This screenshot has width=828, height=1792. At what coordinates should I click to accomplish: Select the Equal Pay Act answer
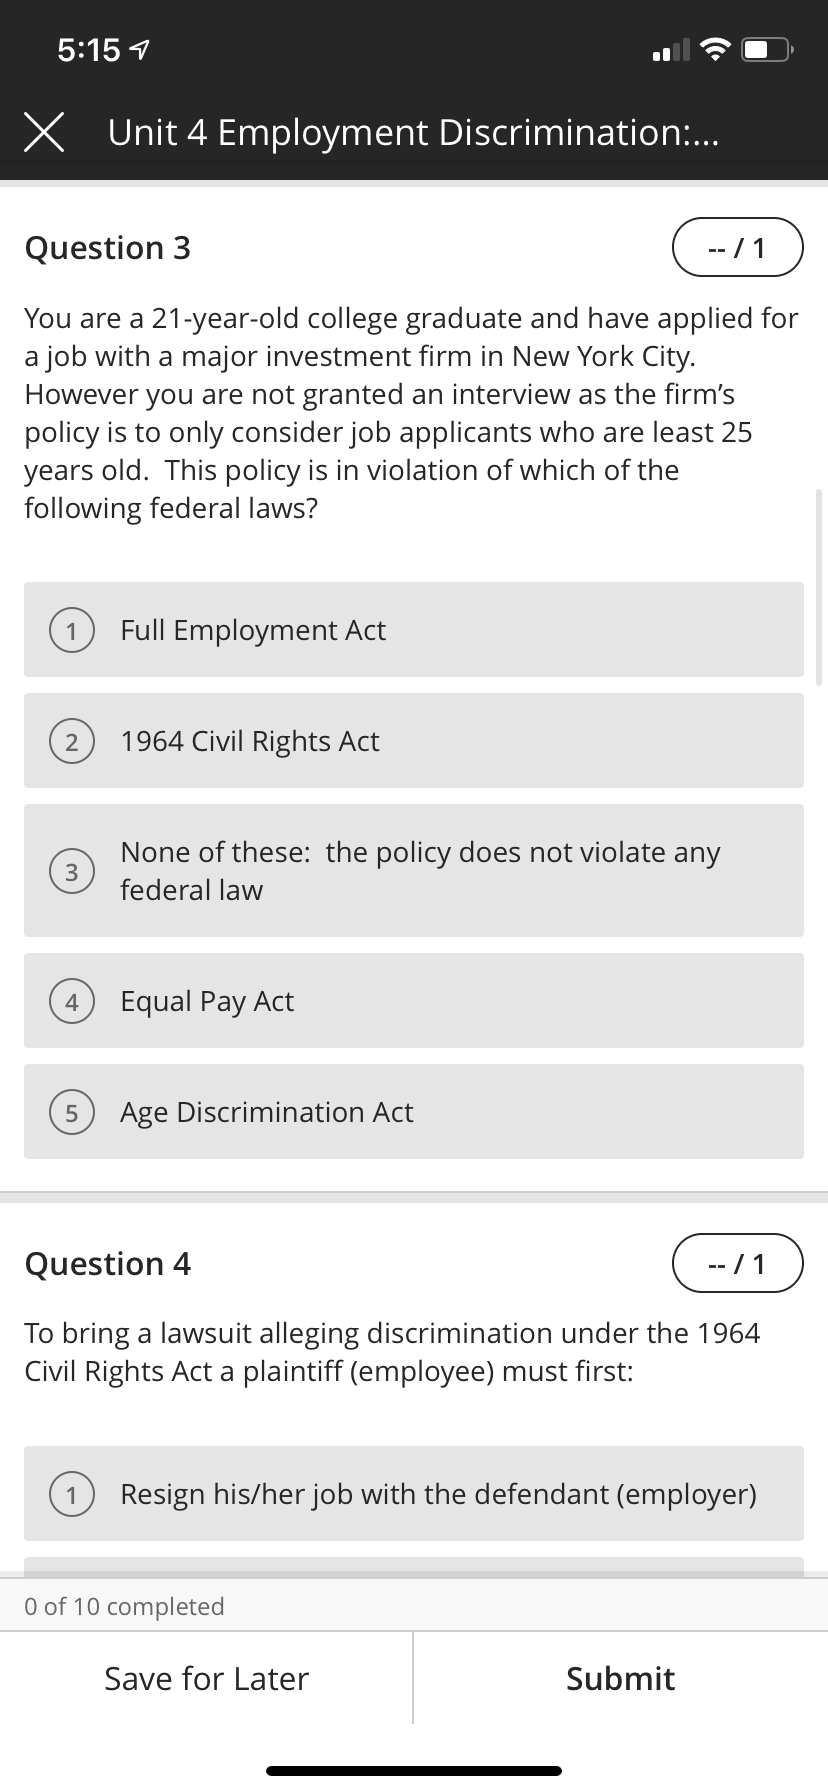[414, 1001]
